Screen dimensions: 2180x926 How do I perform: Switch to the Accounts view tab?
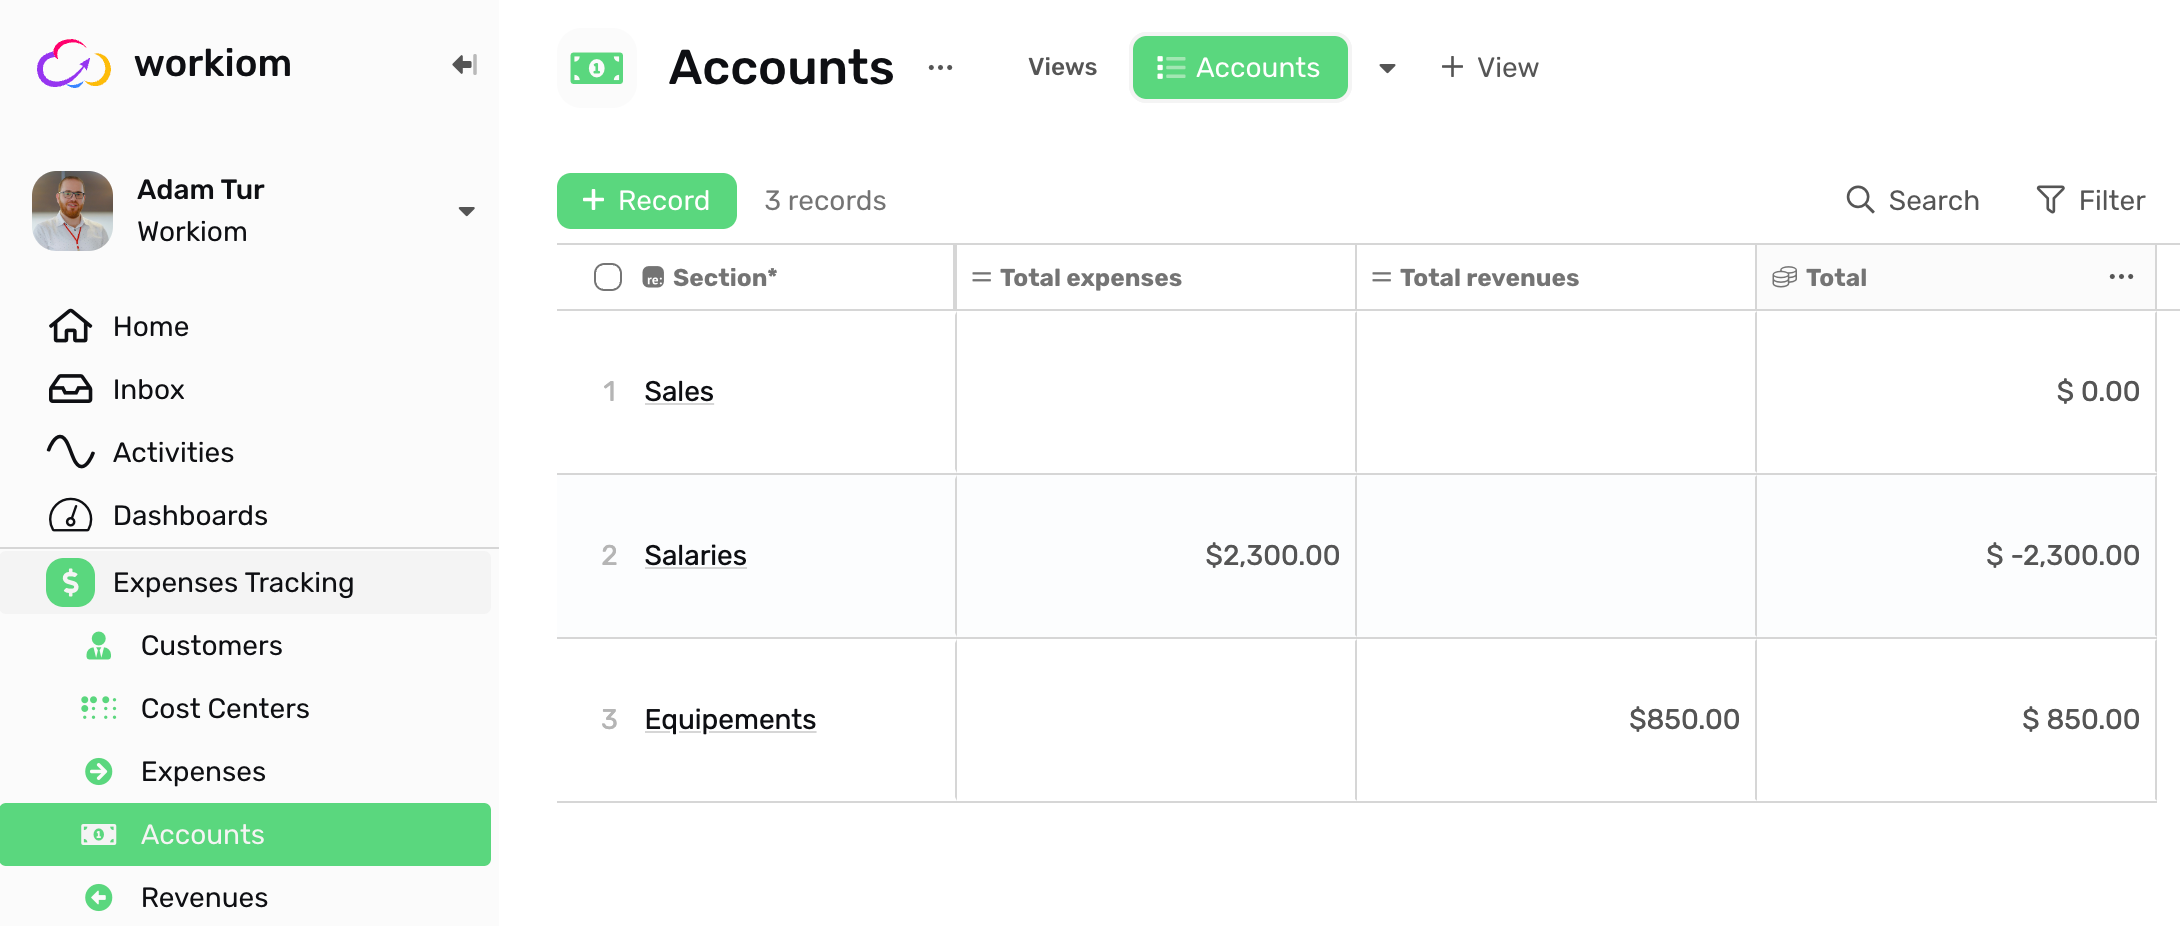click(1240, 67)
